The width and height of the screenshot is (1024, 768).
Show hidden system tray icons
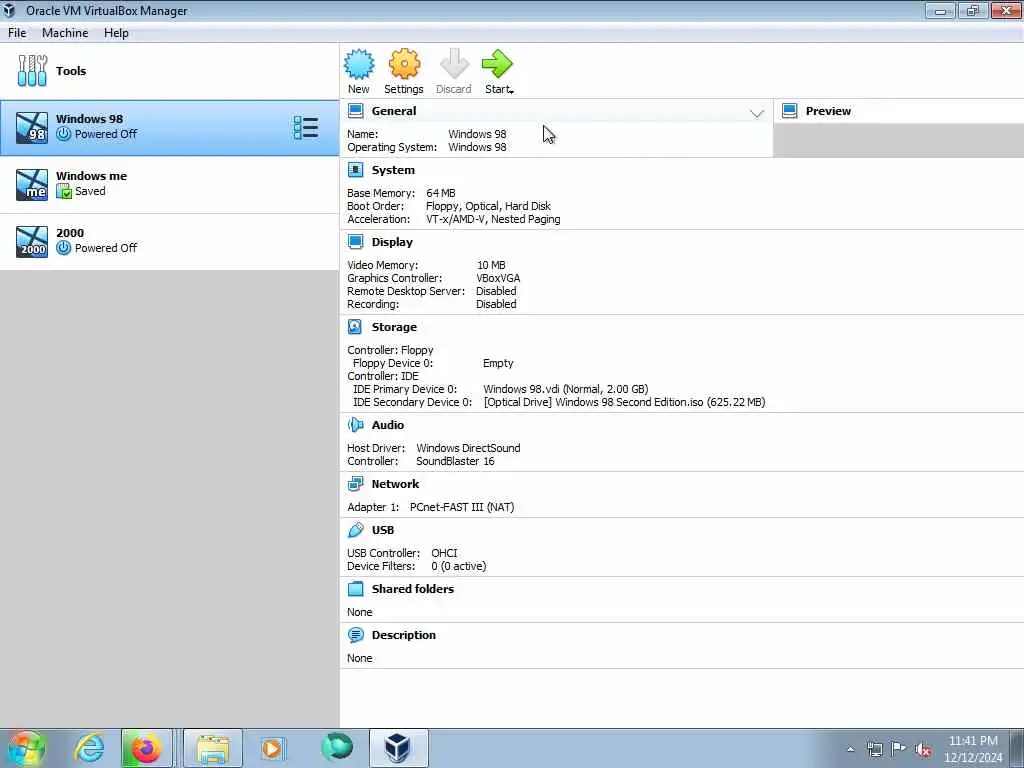pos(850,750)
